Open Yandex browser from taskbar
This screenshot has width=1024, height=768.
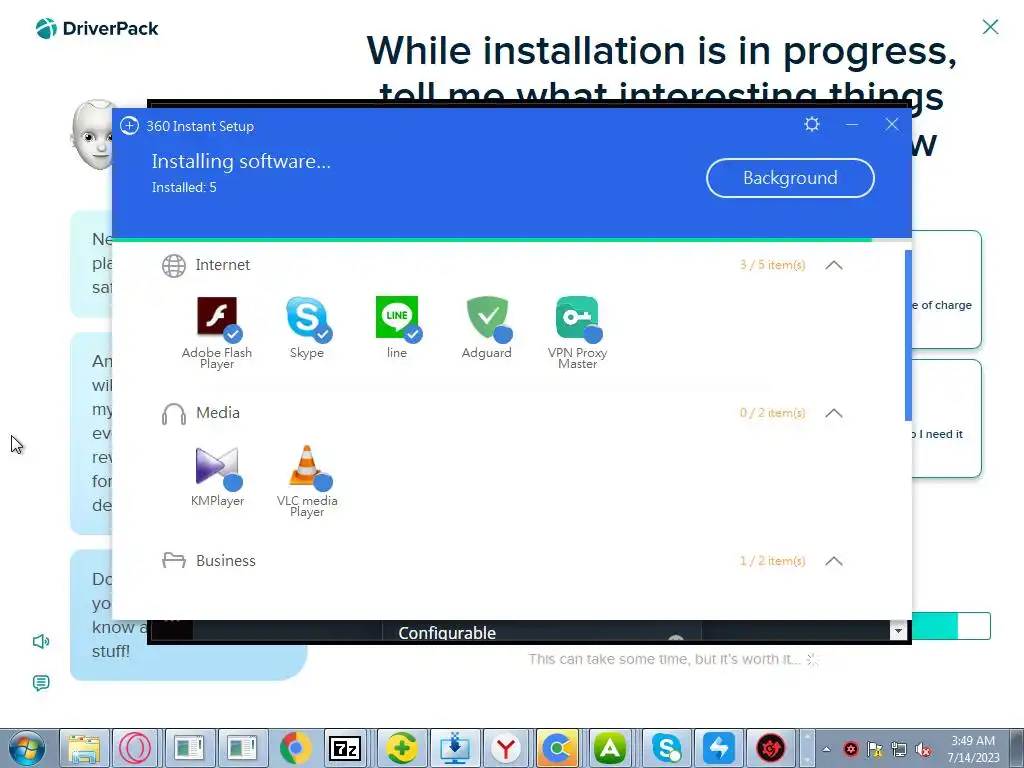pos(505,748)
